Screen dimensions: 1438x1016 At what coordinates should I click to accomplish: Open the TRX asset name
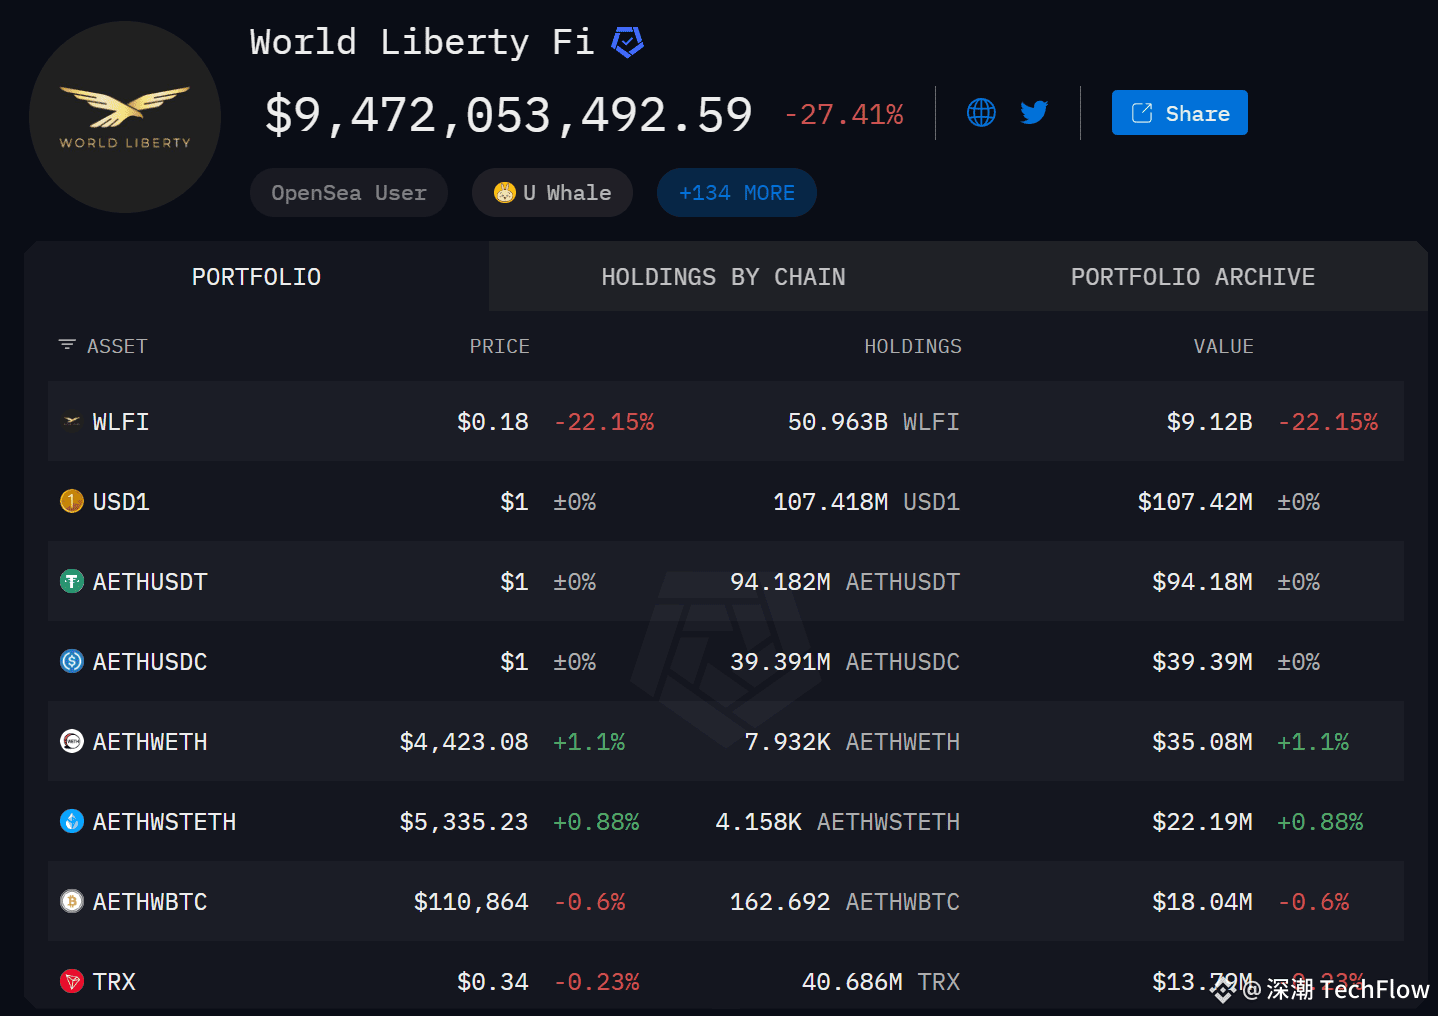click(114, 982)
